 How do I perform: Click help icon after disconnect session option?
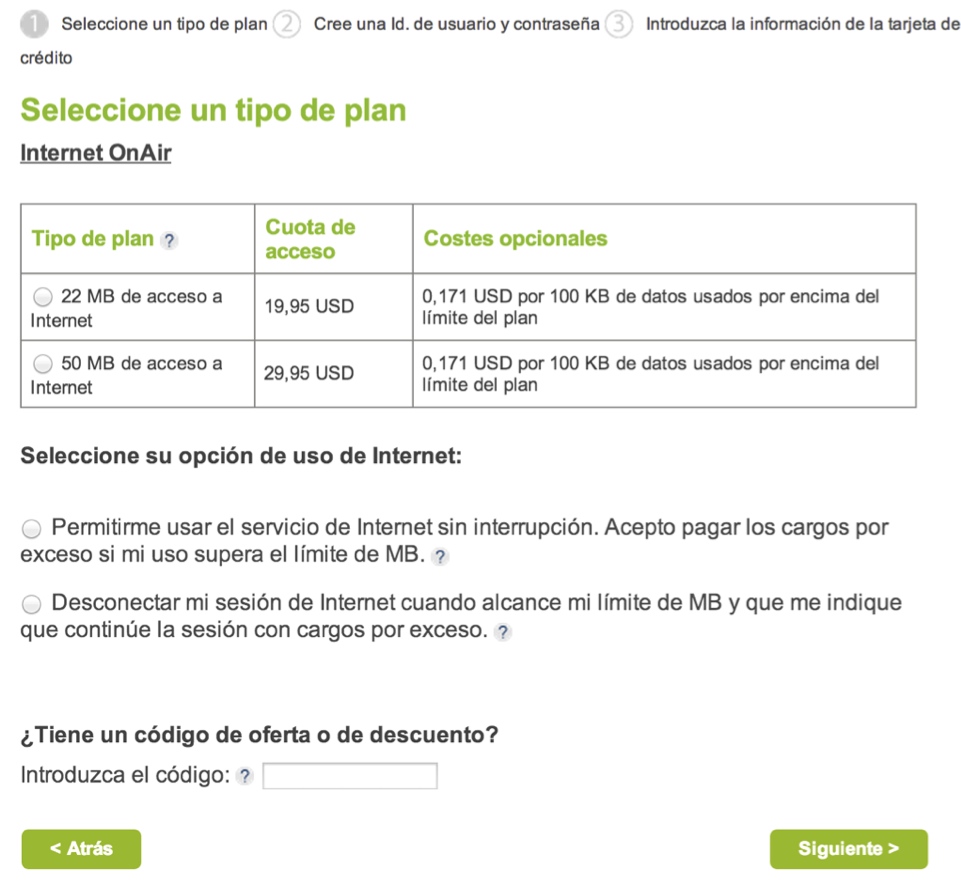pyautogui.click(x=503, y=632)
